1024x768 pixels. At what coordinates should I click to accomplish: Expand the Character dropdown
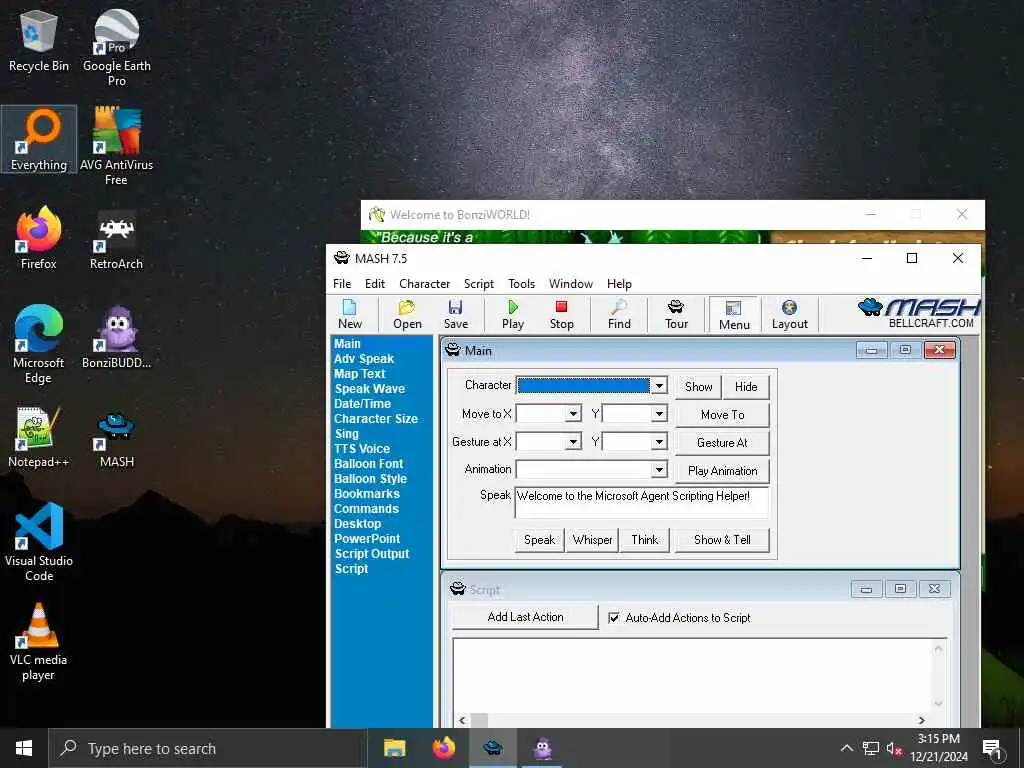coord(659,386)
